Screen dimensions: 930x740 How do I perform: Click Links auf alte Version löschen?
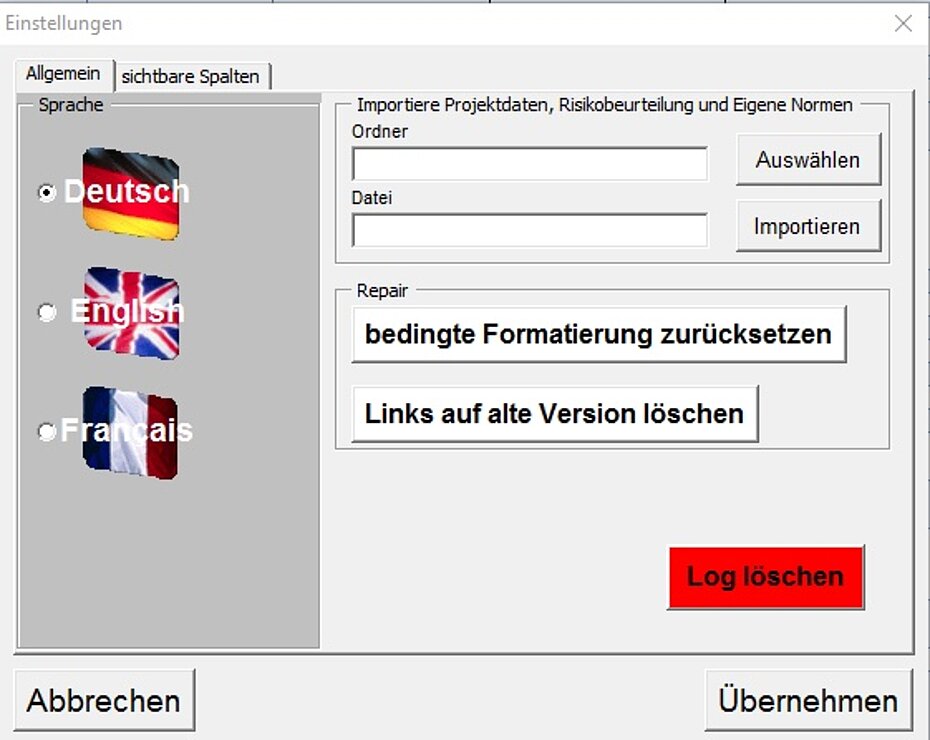[554, 413]
